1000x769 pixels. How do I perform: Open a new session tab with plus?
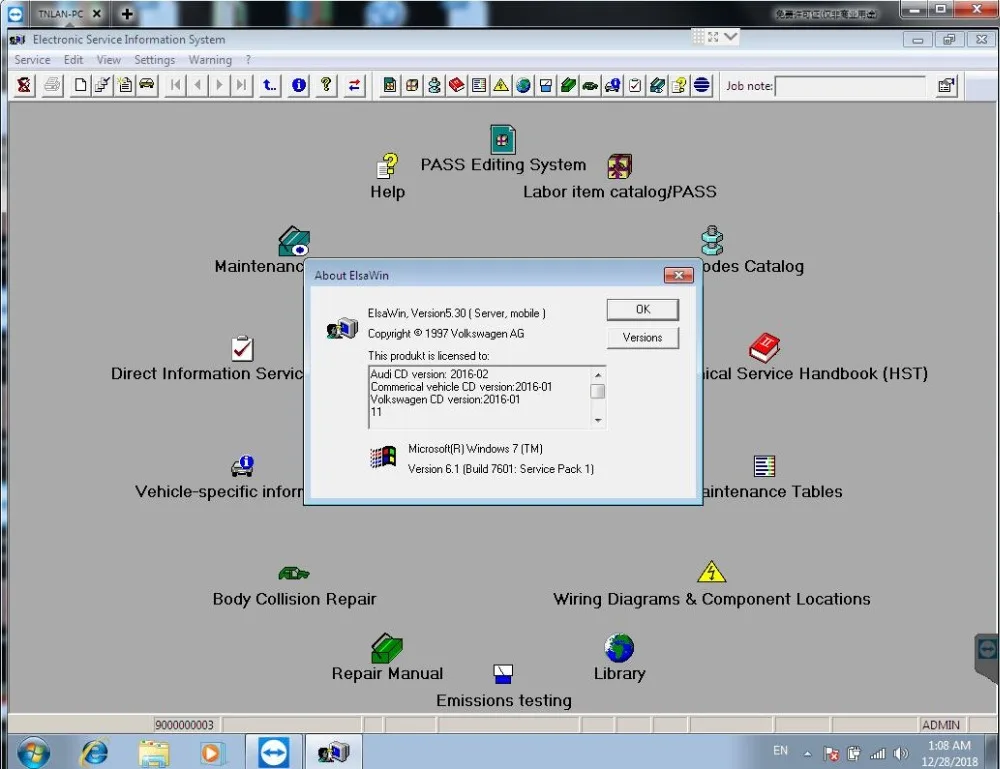(x=127, y=13)
